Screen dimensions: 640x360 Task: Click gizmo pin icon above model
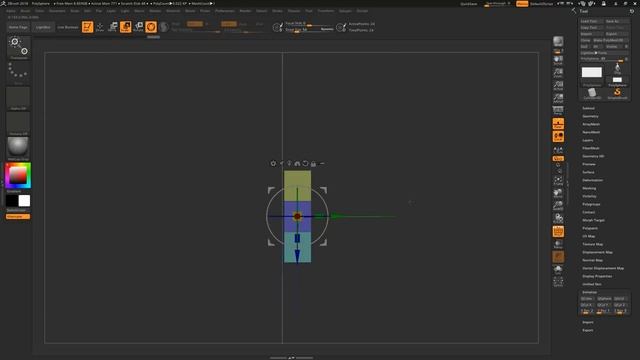coord(289,163)
